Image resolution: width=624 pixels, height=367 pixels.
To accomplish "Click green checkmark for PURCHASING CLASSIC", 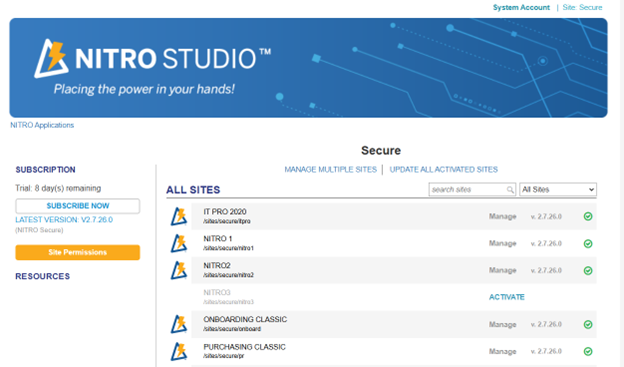I will click(x=588, y=351).
